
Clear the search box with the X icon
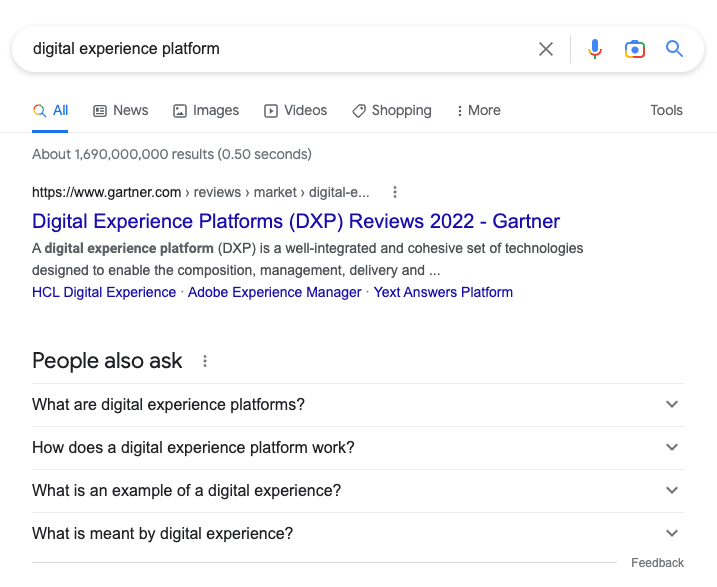[546, 49]
